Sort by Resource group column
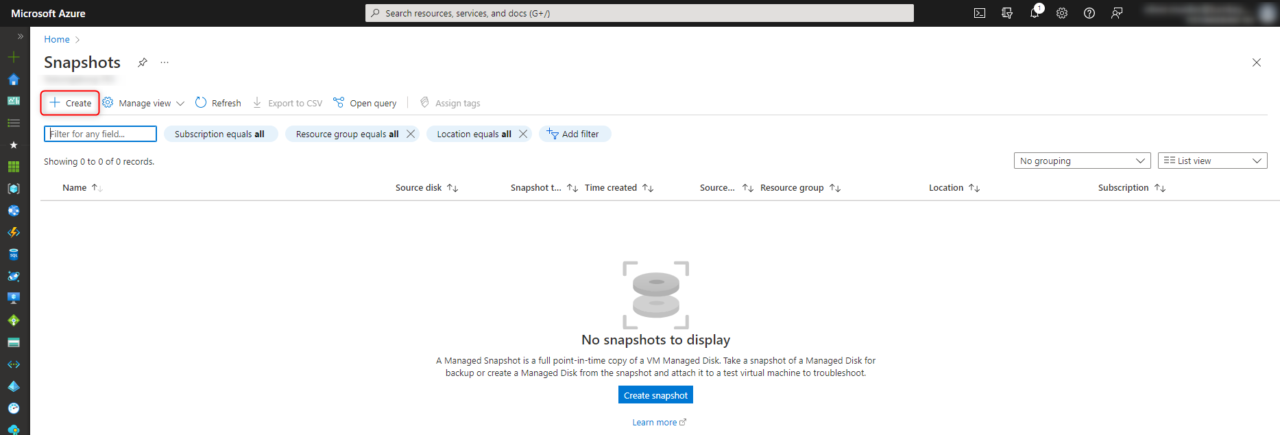 click(x=800, y=187)
